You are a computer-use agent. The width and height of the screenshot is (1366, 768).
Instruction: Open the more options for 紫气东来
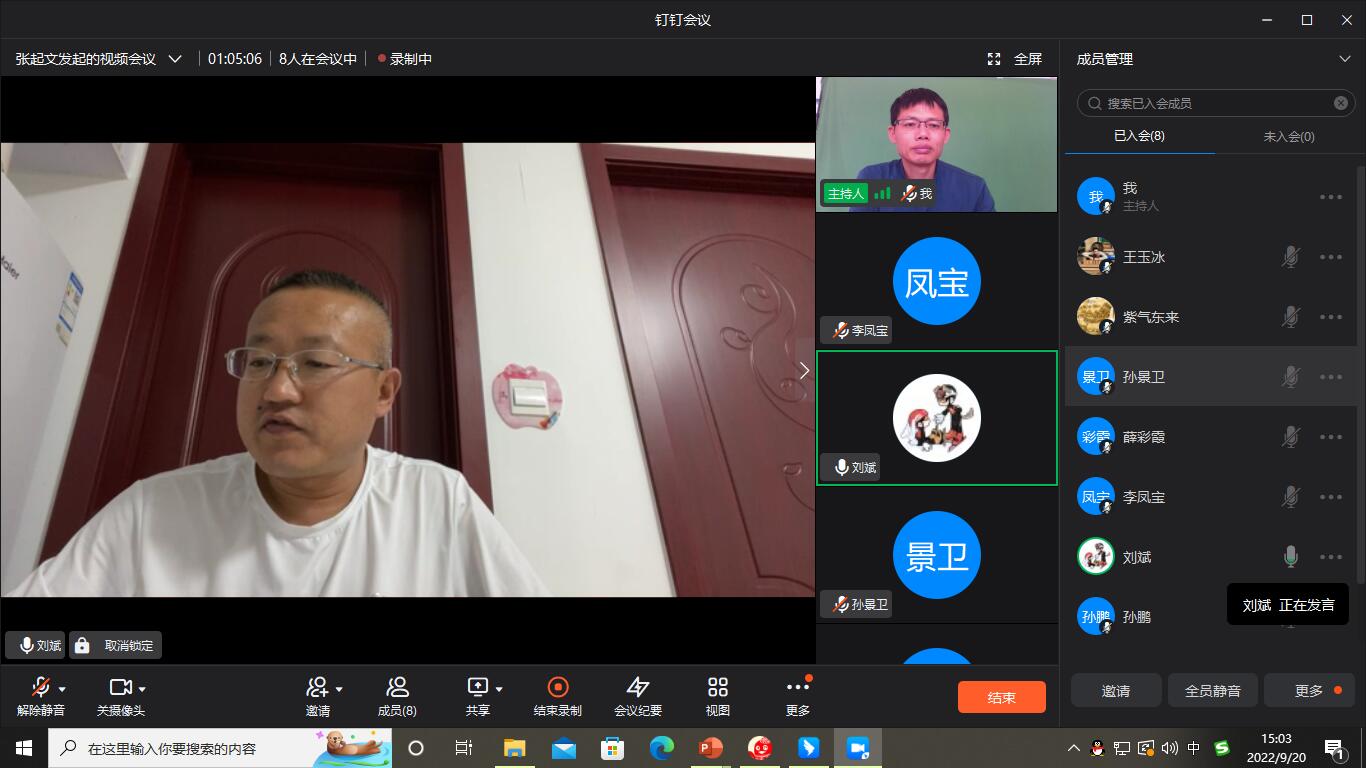[1331, 317]
